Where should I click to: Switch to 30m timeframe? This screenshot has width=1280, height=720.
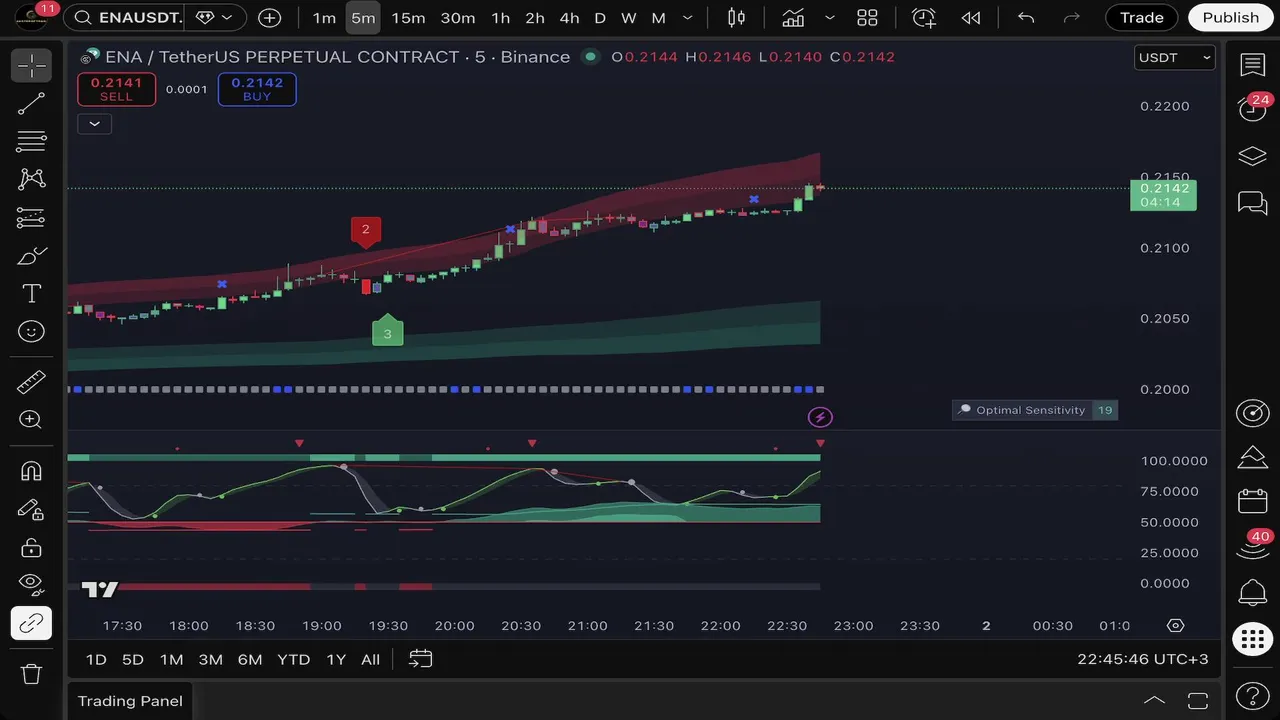[458, 17]
